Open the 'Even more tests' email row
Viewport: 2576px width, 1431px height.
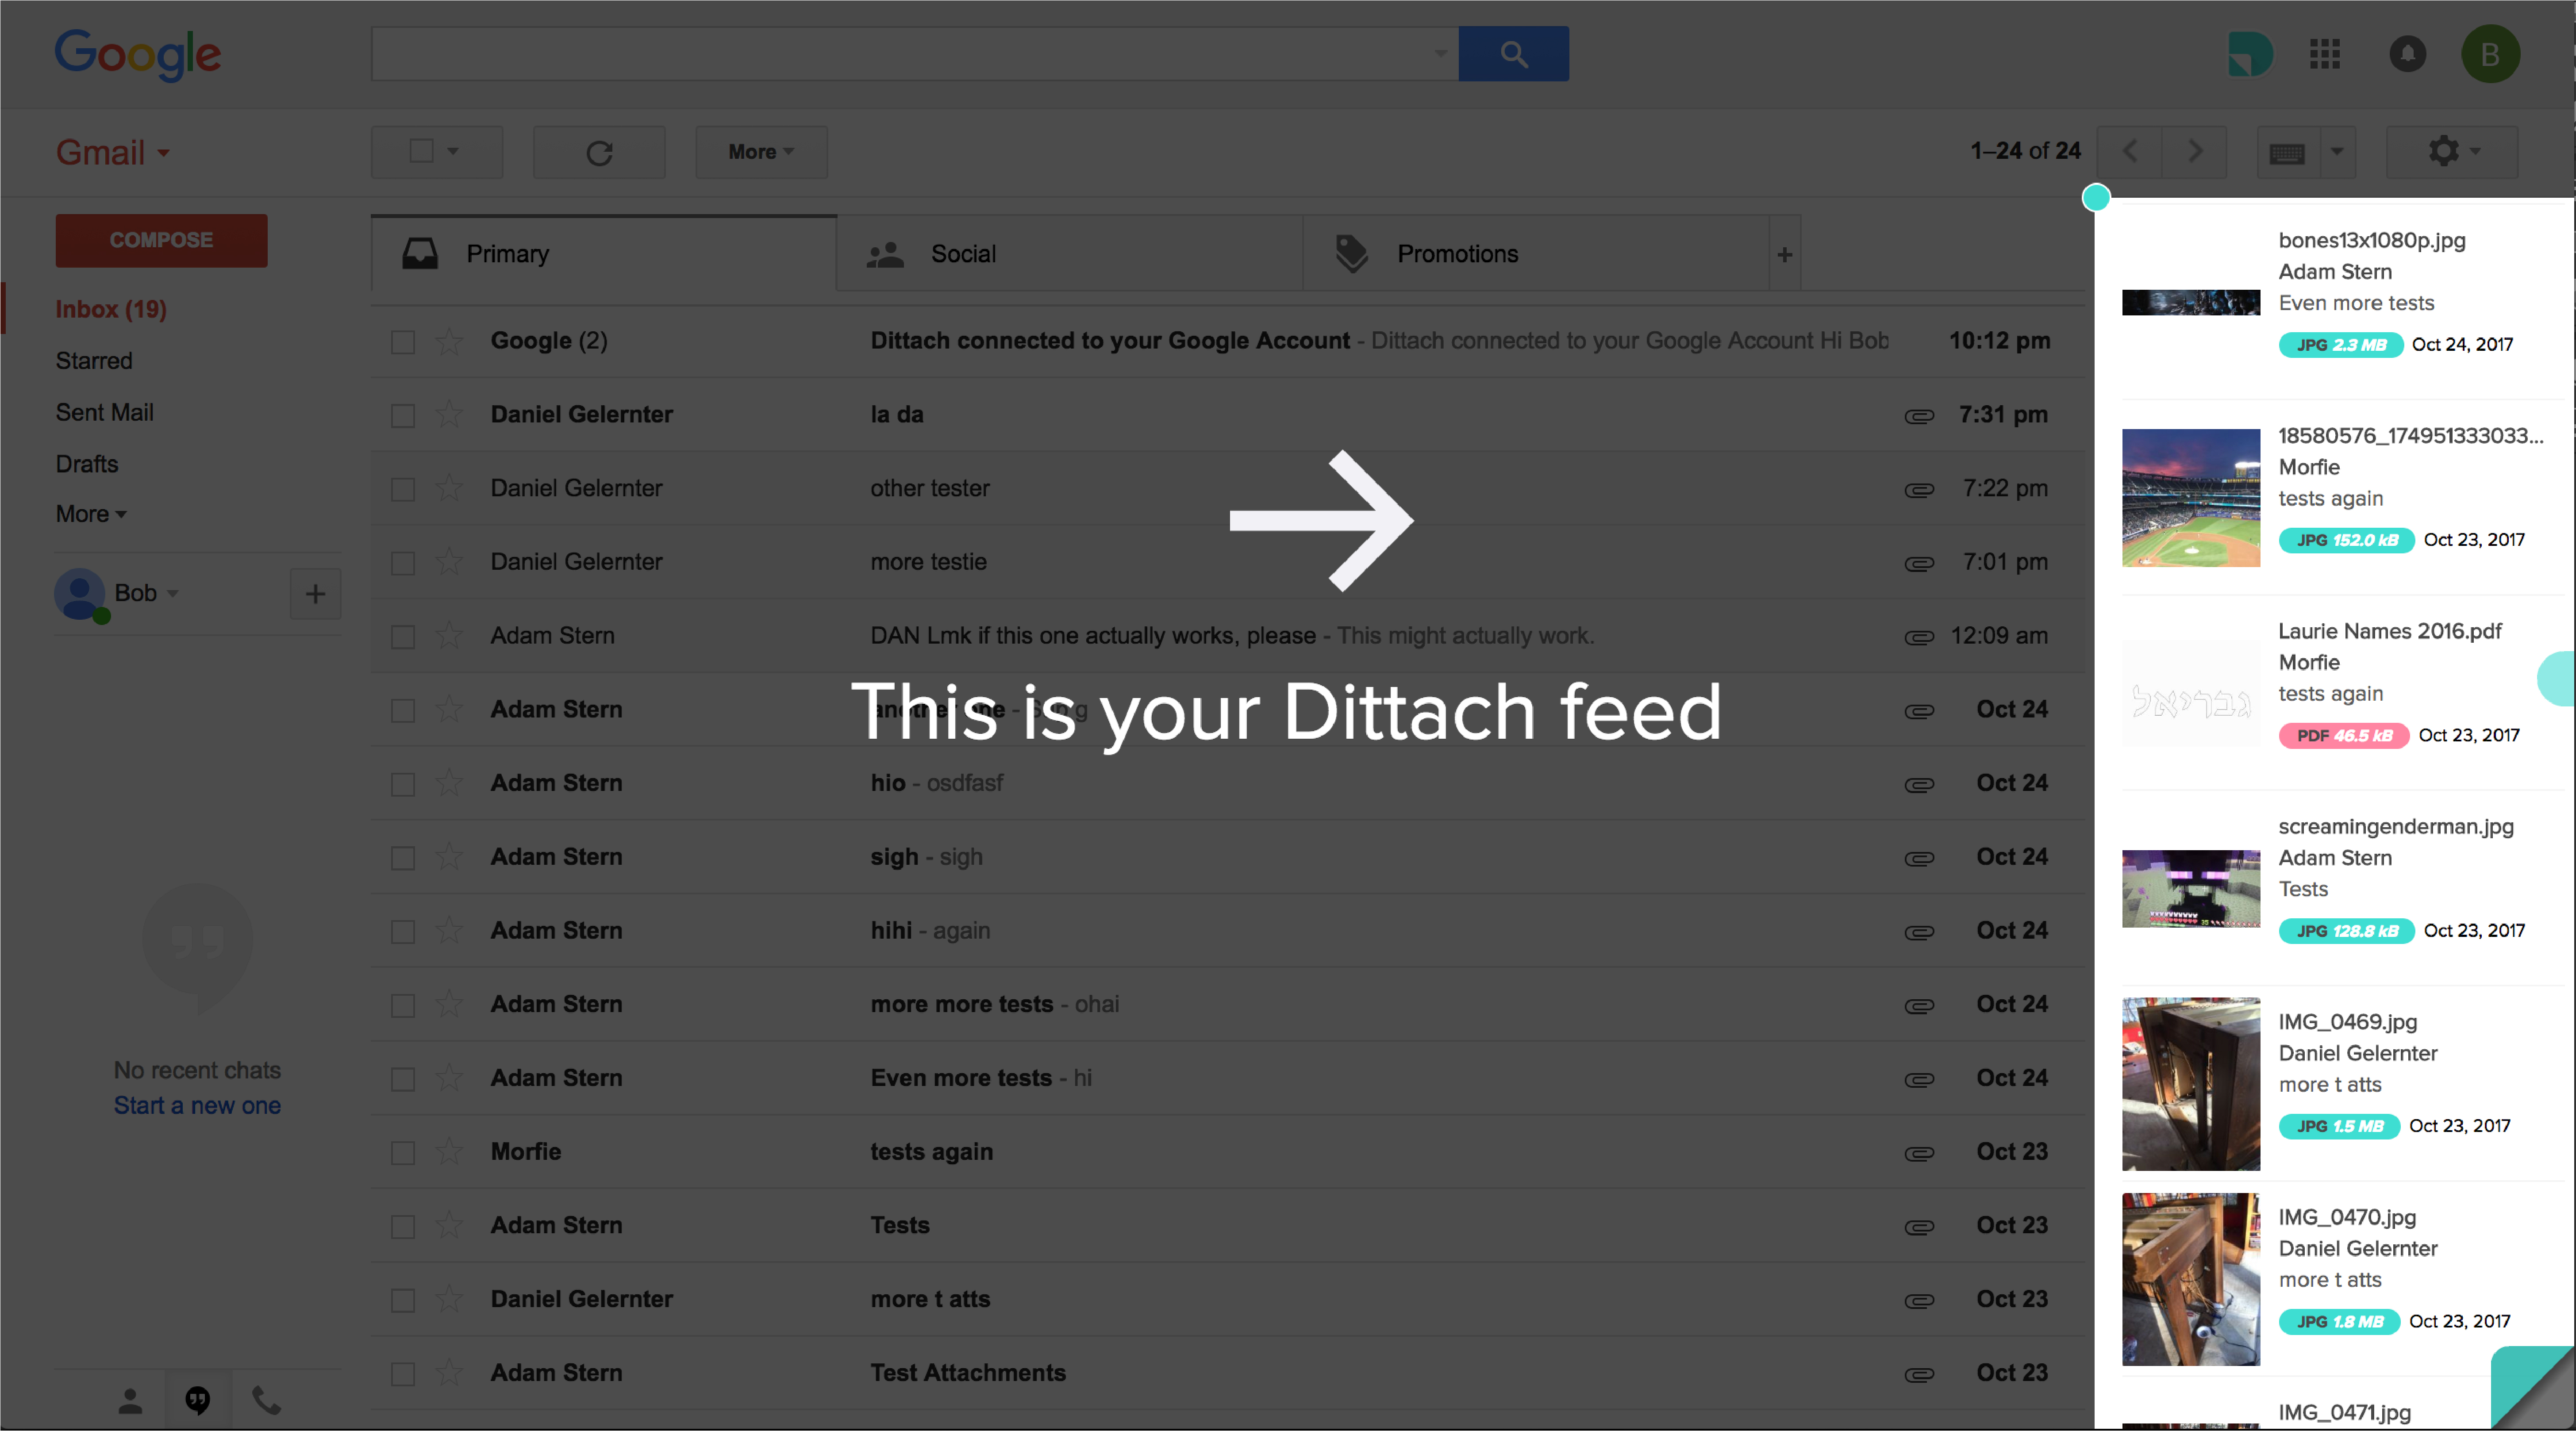click(1228, 1078)
